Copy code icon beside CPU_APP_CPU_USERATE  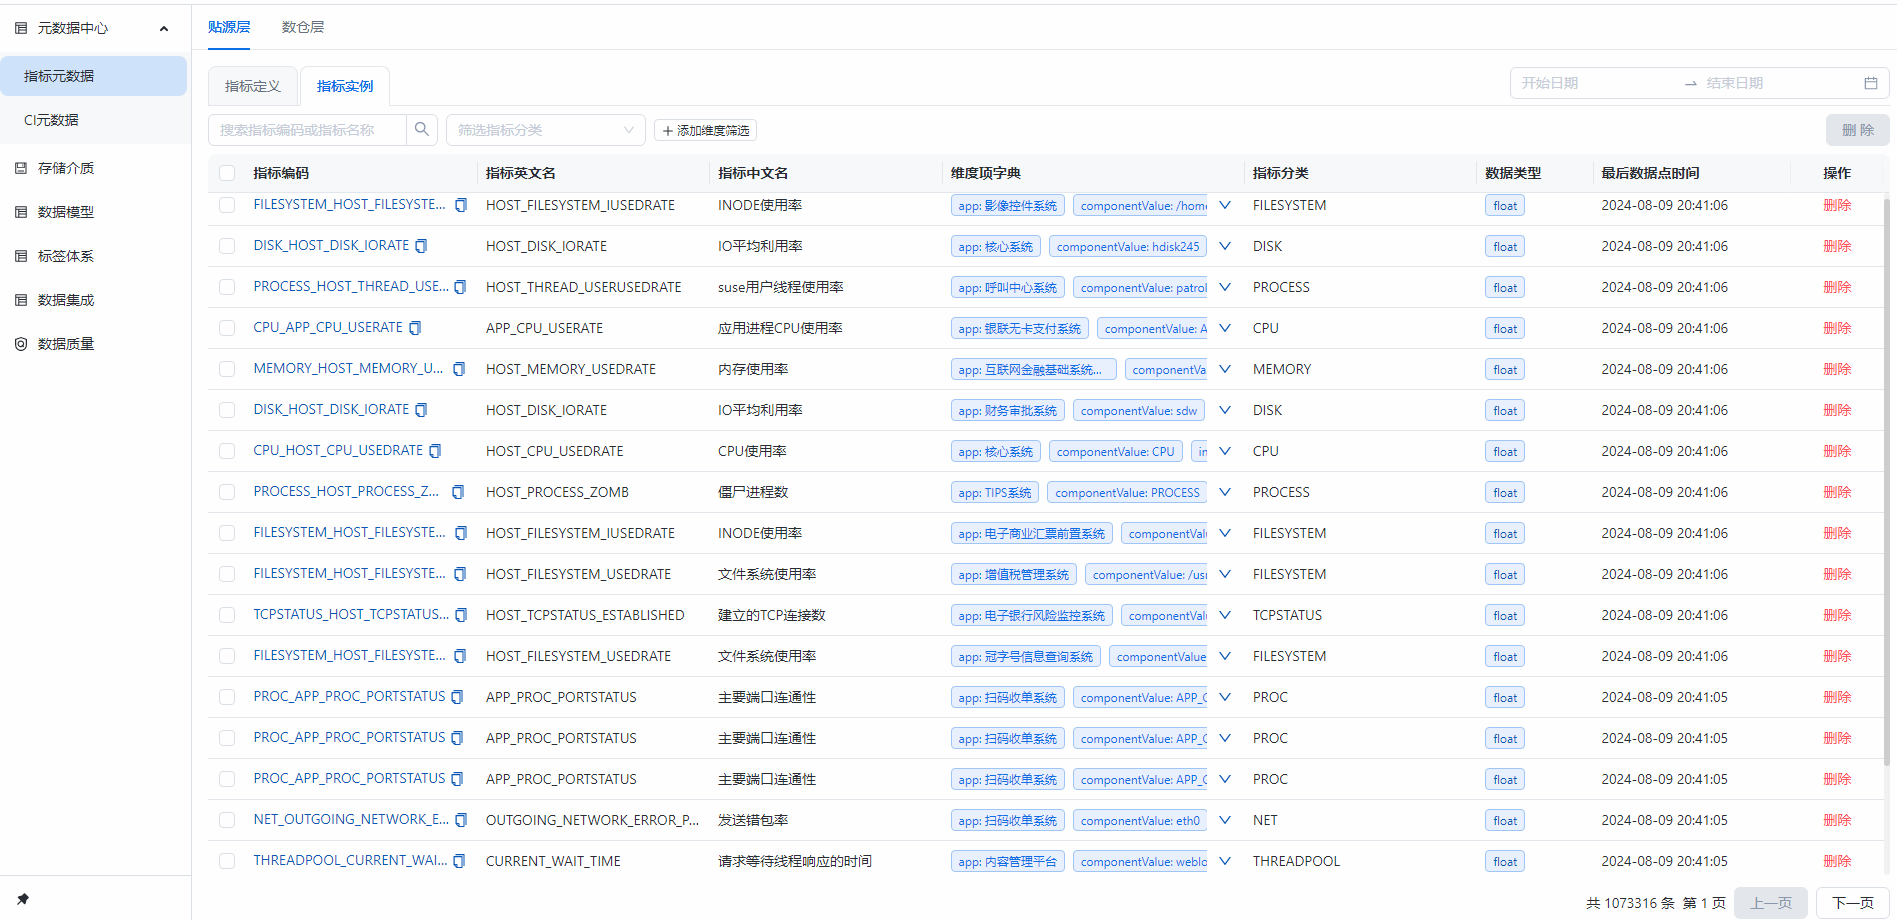[x=415, y=328]
